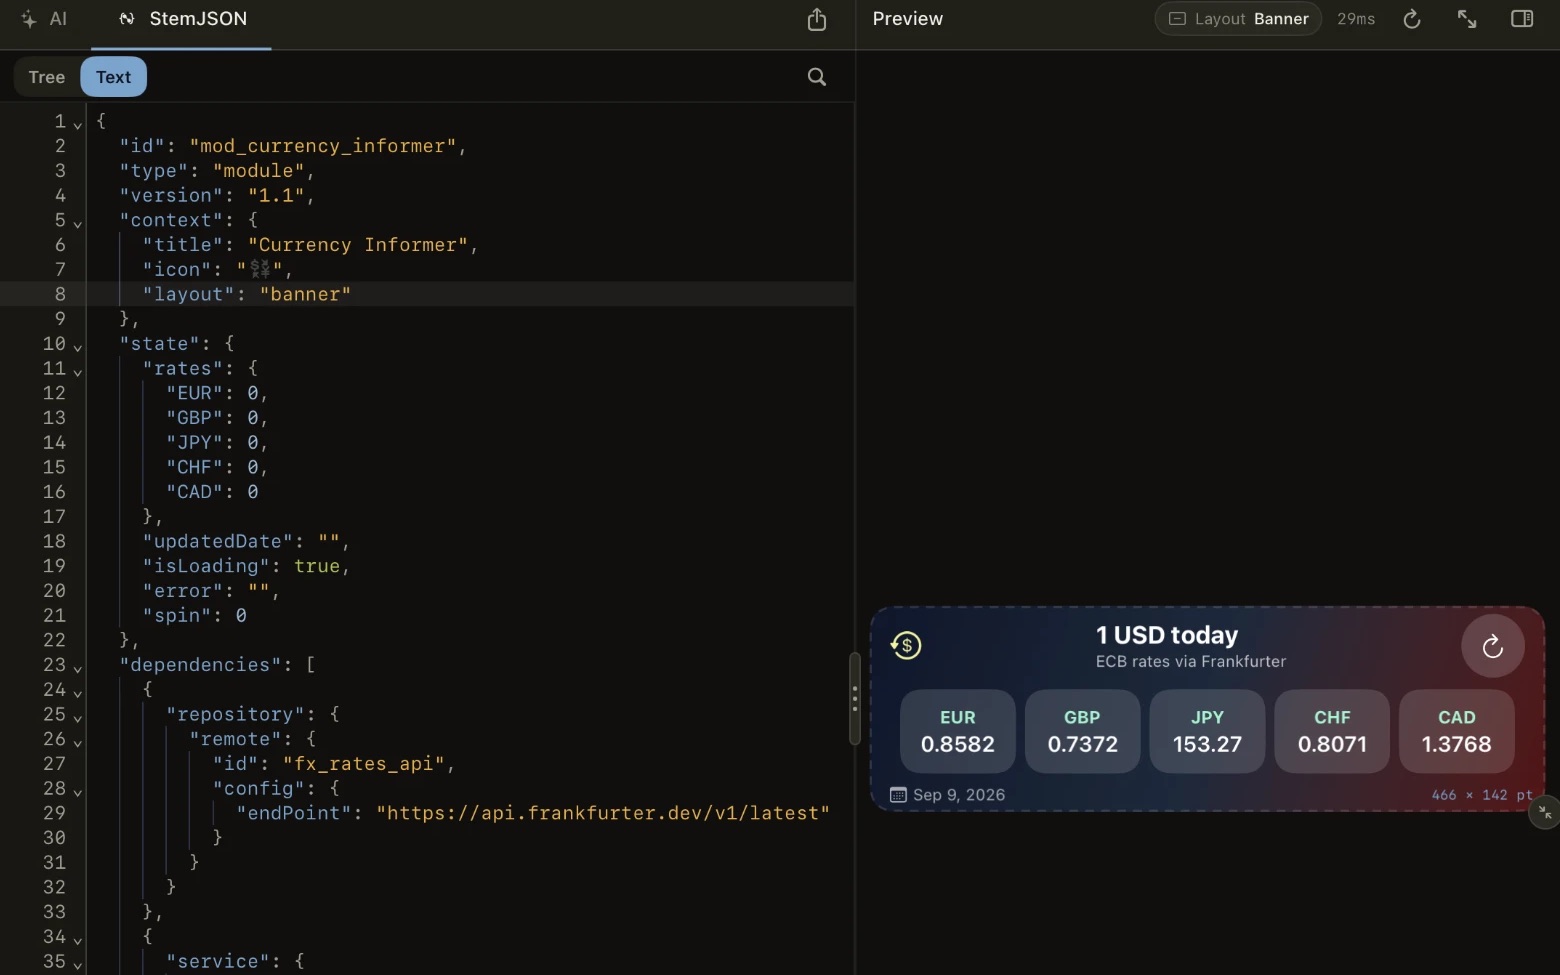
Task: Click the "mod_currency_informer" id value
Action: point(323,146)
